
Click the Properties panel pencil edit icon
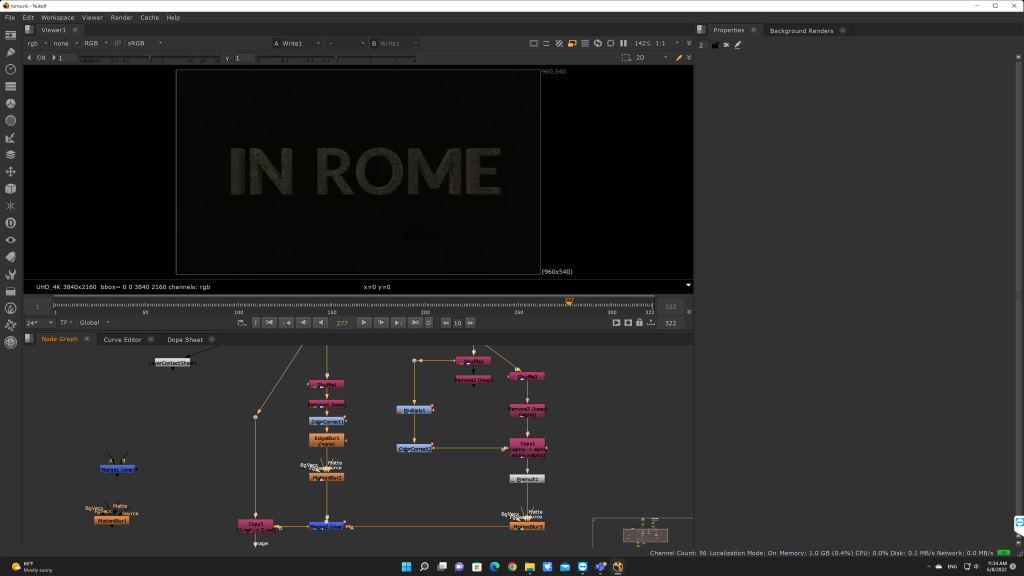pyautogui.click(x=738, y=45)
